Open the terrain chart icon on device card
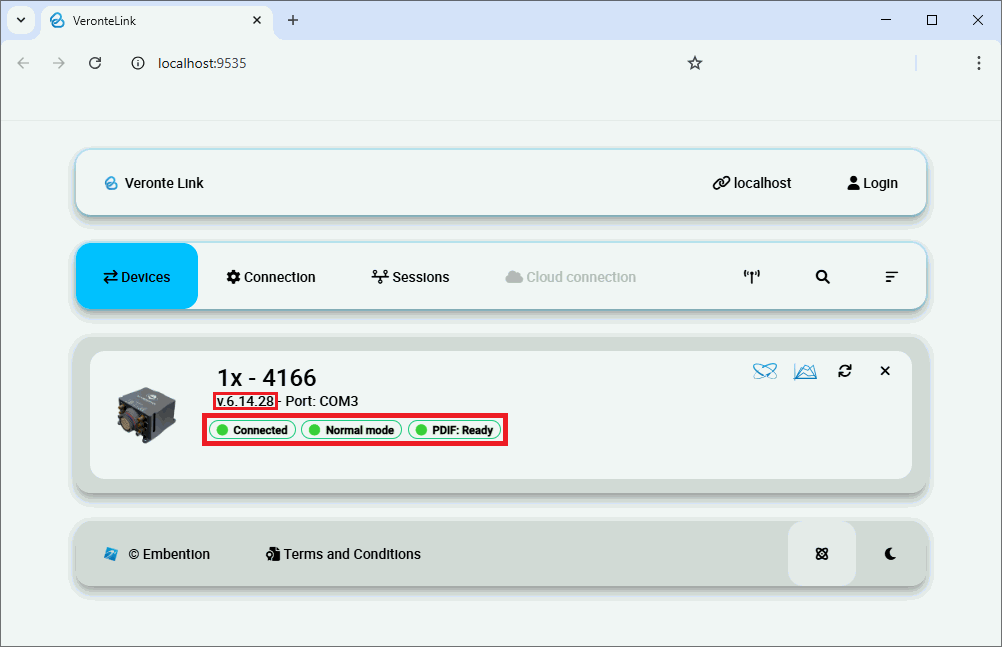1002x647 pixels. point(805,371)
